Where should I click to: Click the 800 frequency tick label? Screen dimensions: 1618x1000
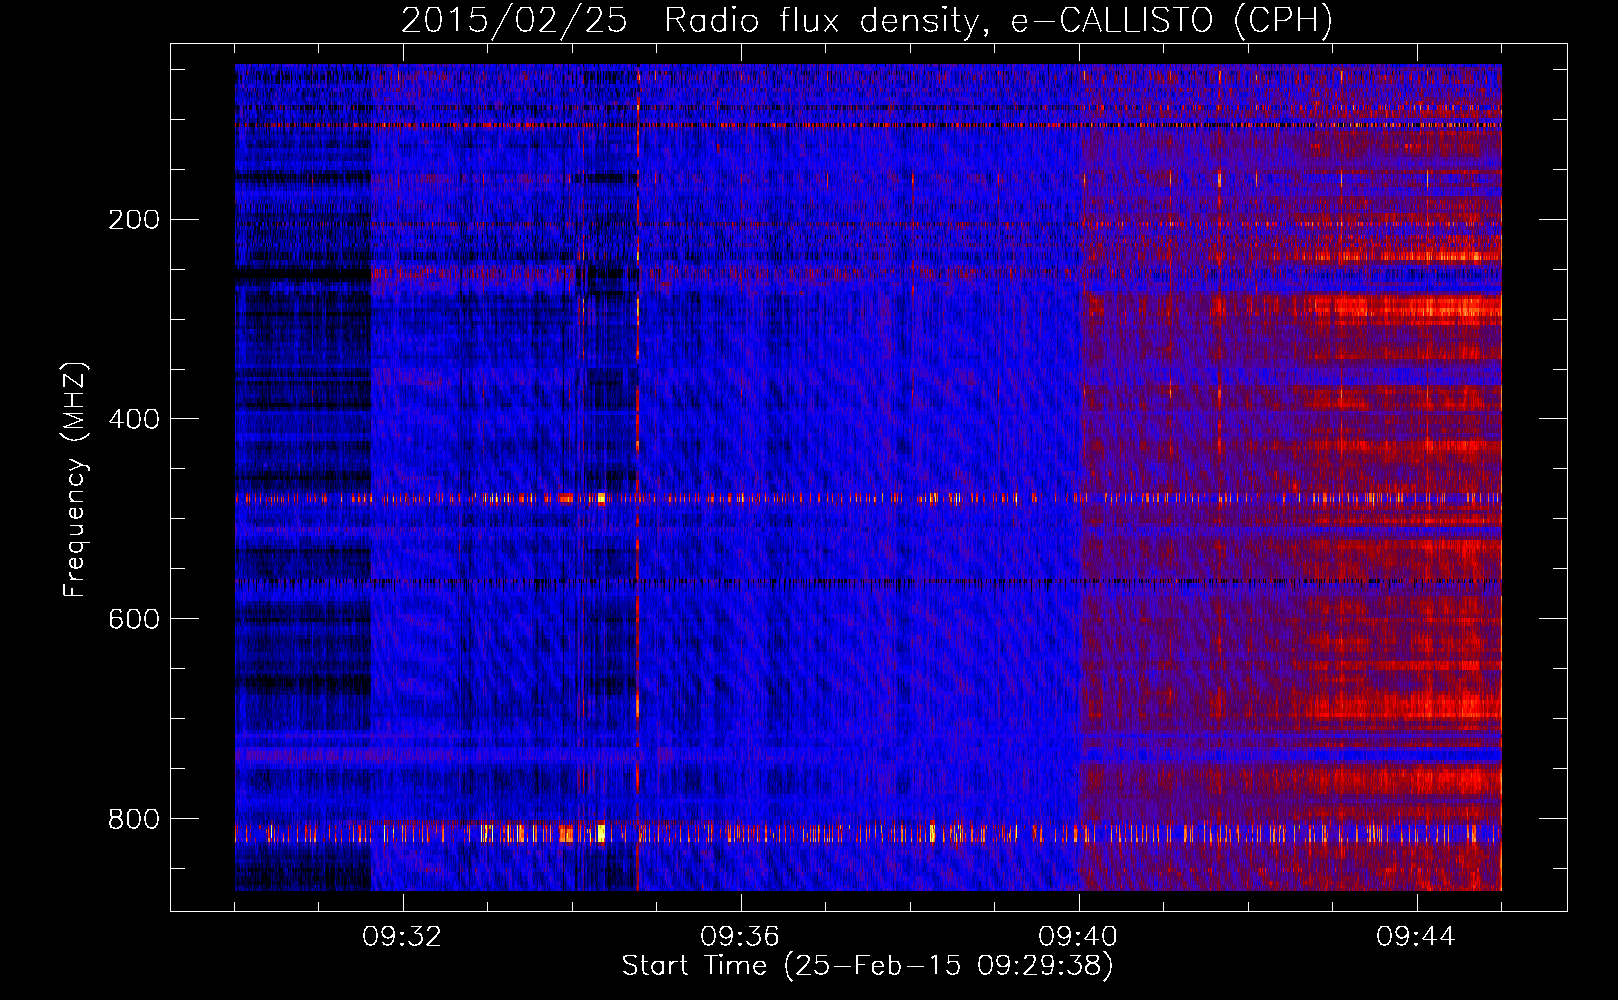[134, 819]
